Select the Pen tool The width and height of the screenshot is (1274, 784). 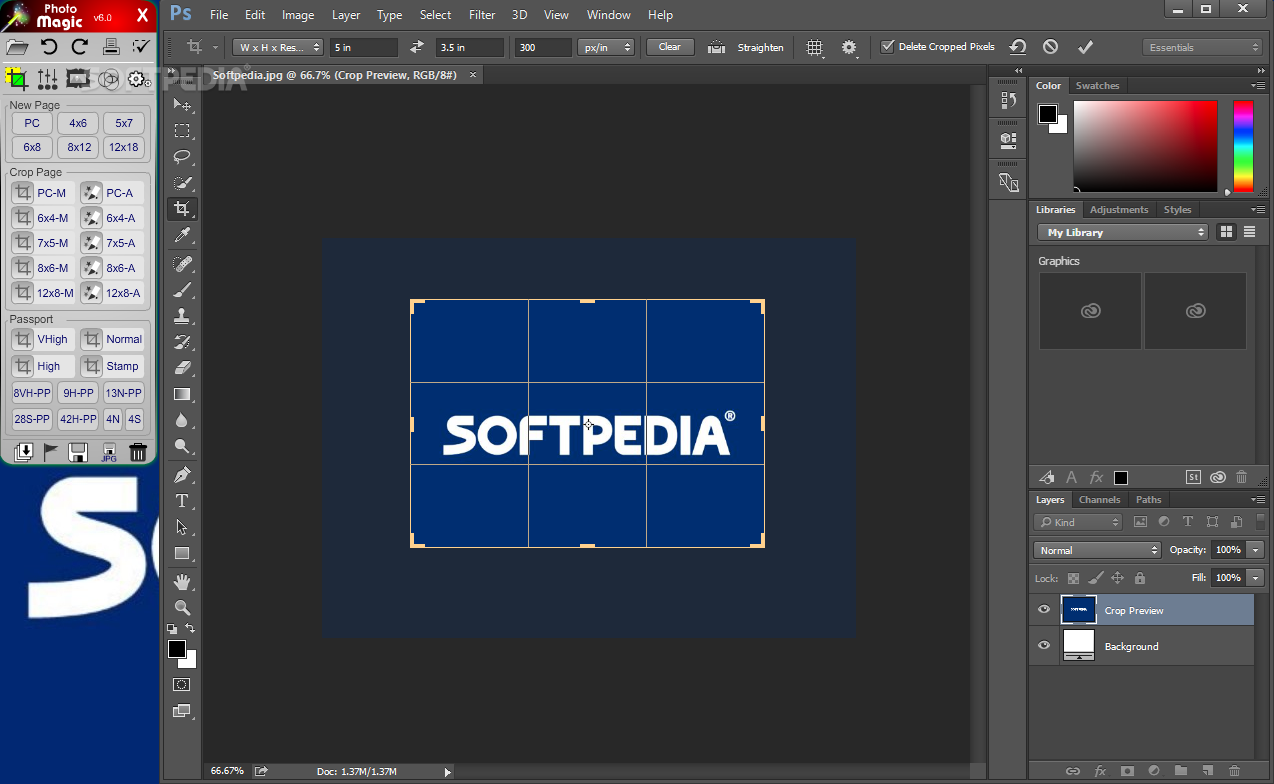point(182,474)
